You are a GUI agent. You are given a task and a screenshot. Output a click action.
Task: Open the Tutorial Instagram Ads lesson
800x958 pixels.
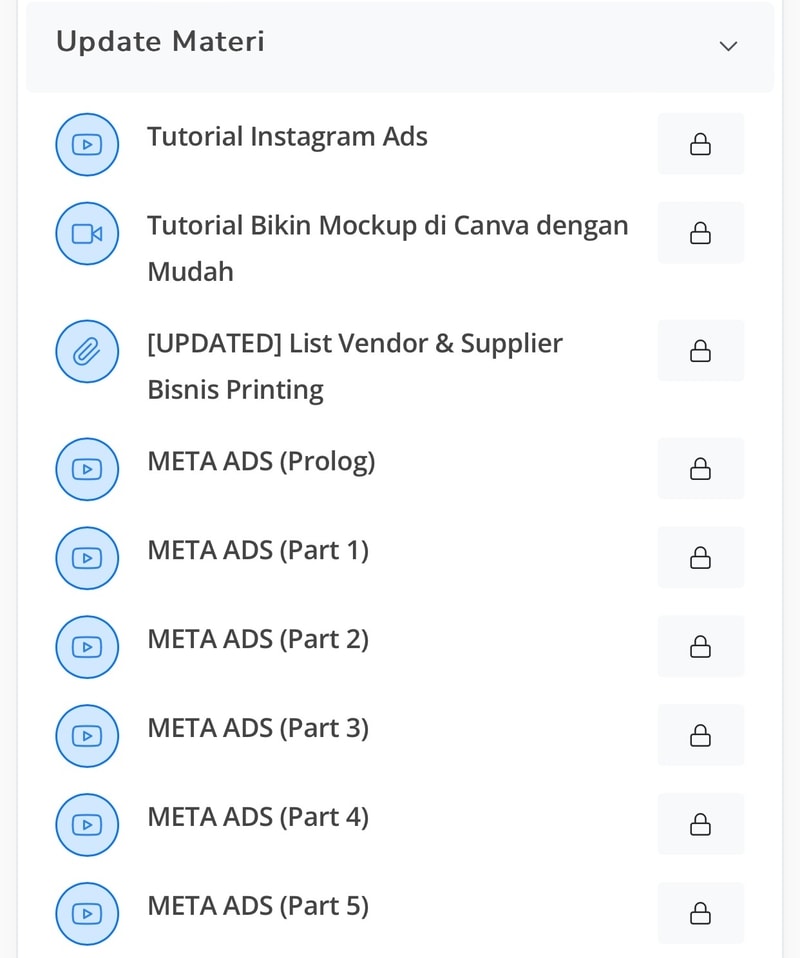tap(287, 137)
